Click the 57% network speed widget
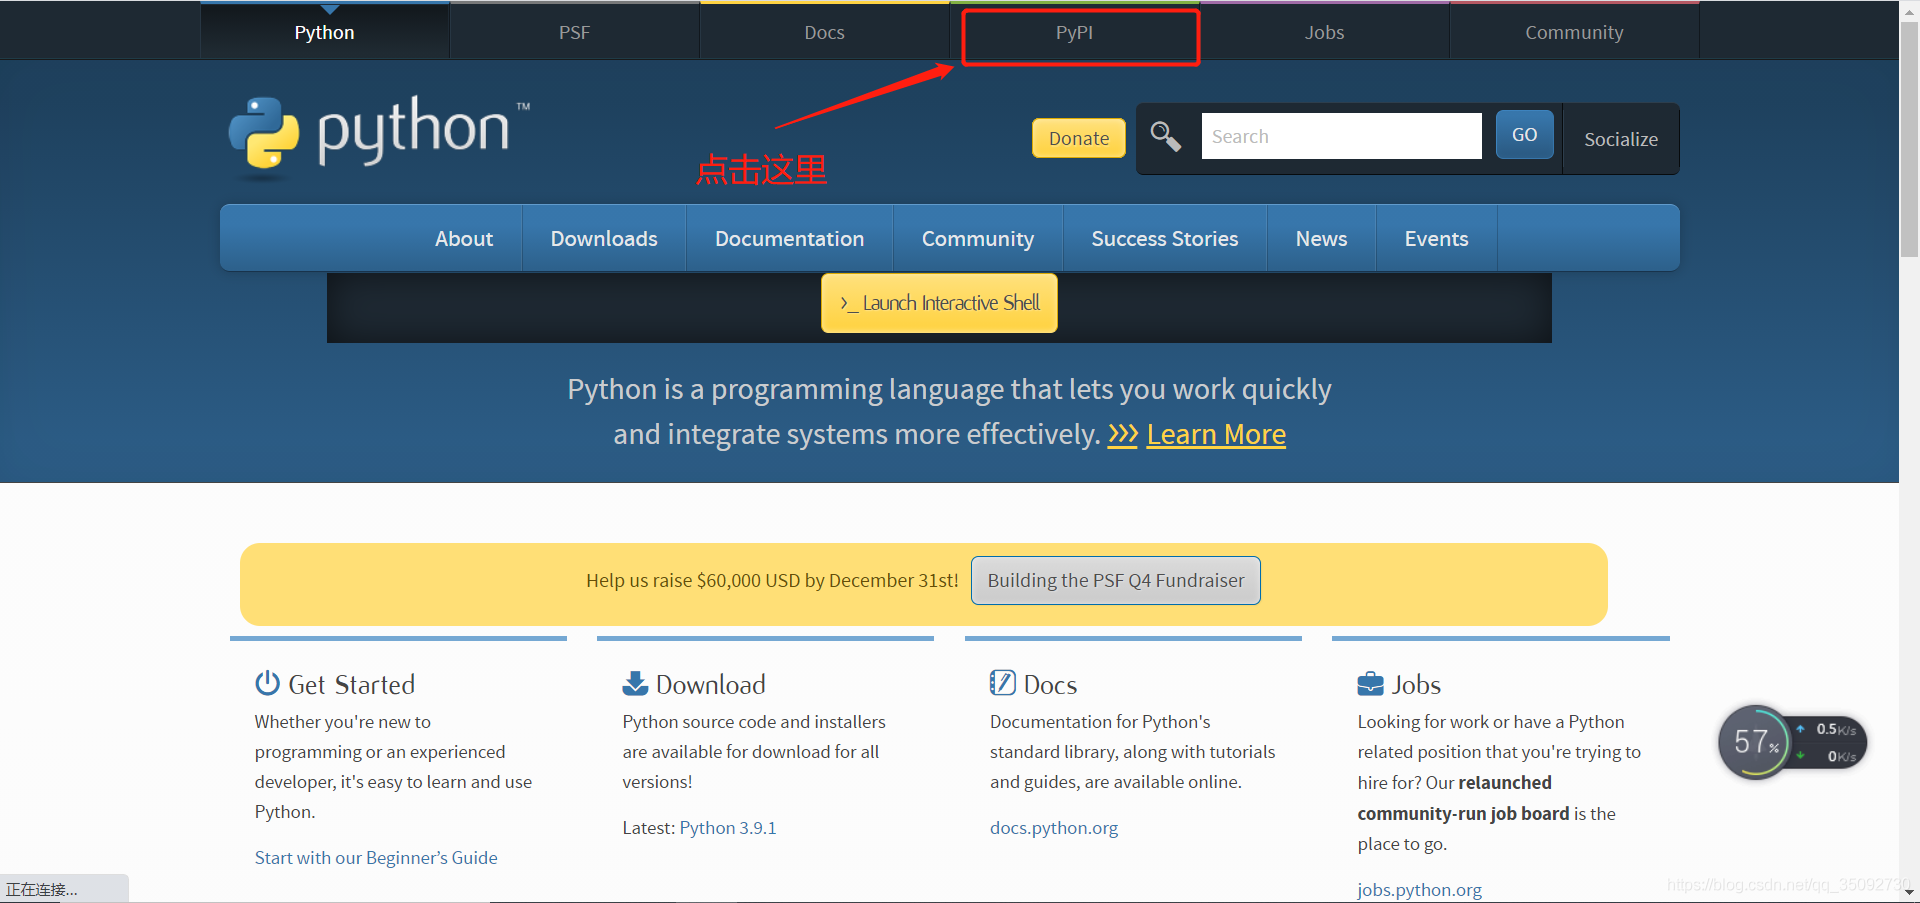The image size is (1920, 903). pos(1792,742)
